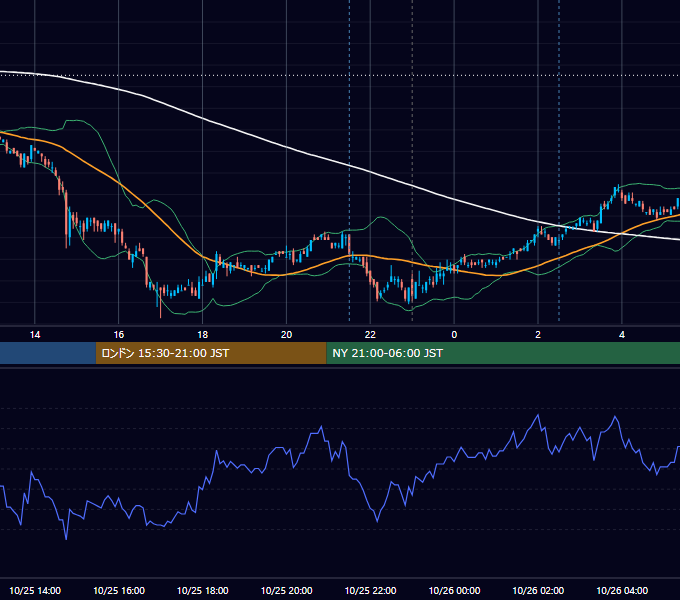Click the 10/25 18:00 date label
This screenshot has height=600, width=680.
pyautogui.click(x=203, y=590)
